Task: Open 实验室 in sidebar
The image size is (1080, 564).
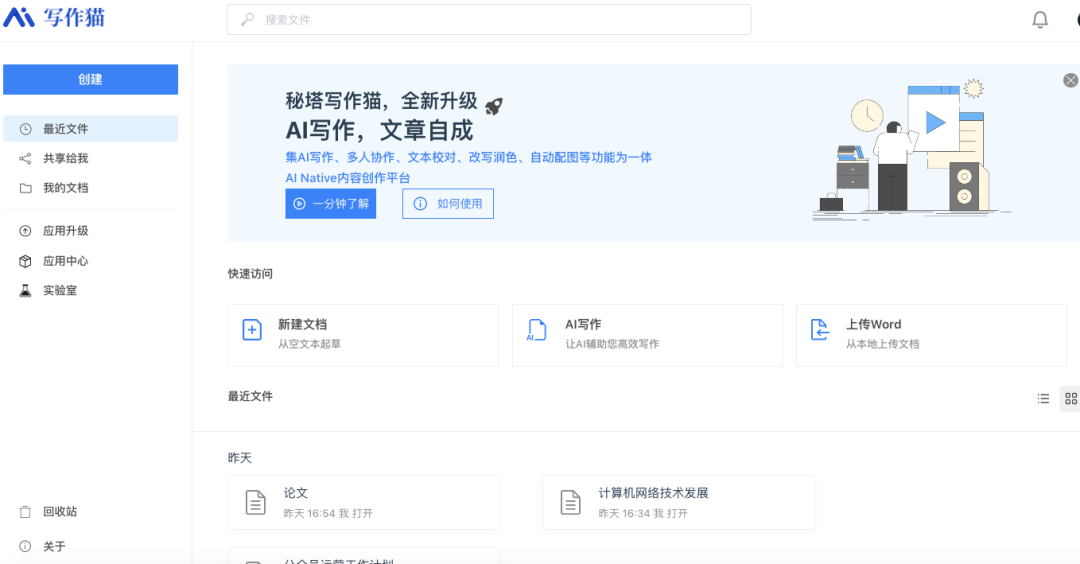Action: click(90, 291)
